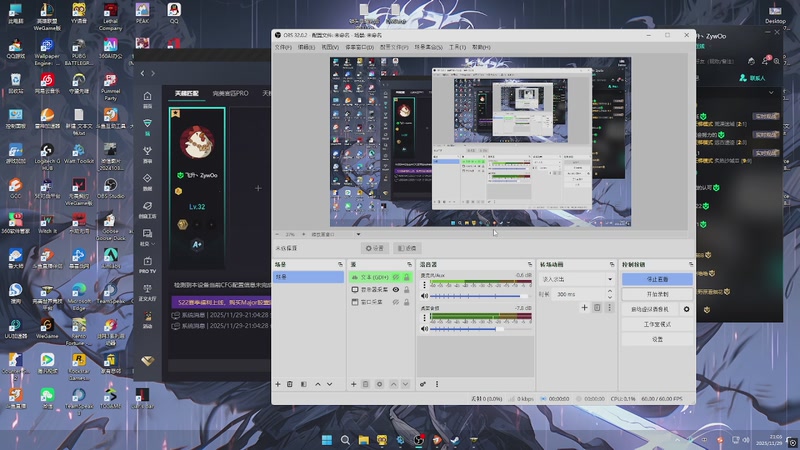The image size is (800, 450).
Task: Decrease transition duration with the down stepper
Action: (x=610, y=297)
